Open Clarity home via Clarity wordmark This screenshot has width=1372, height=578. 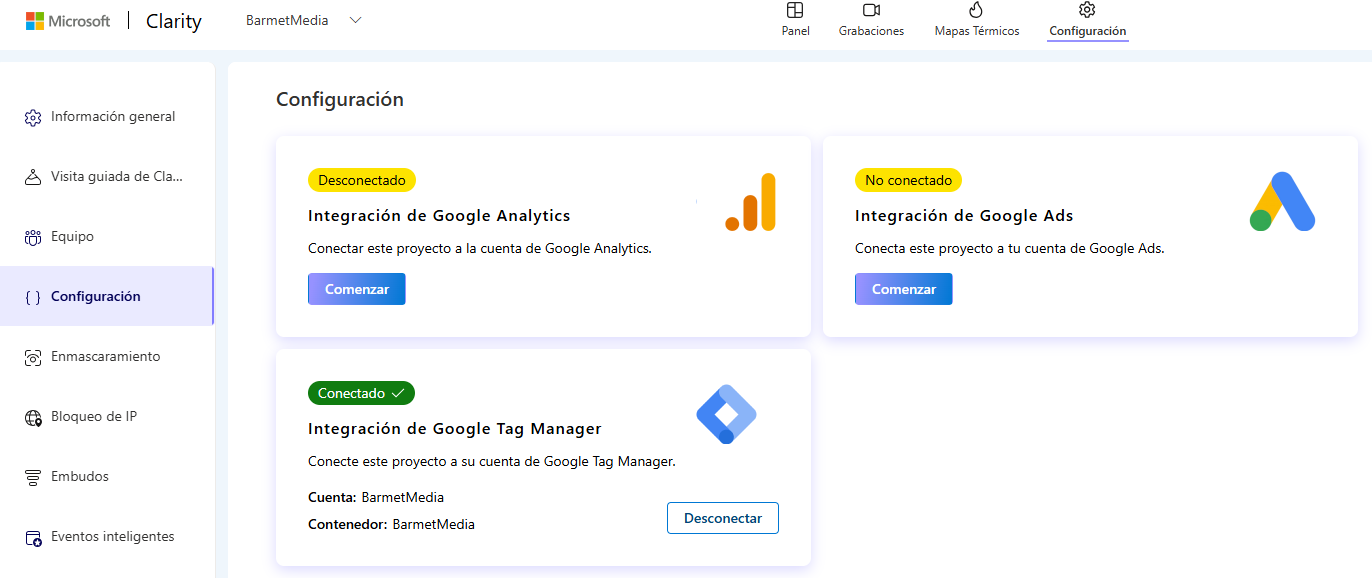[174, 21]
